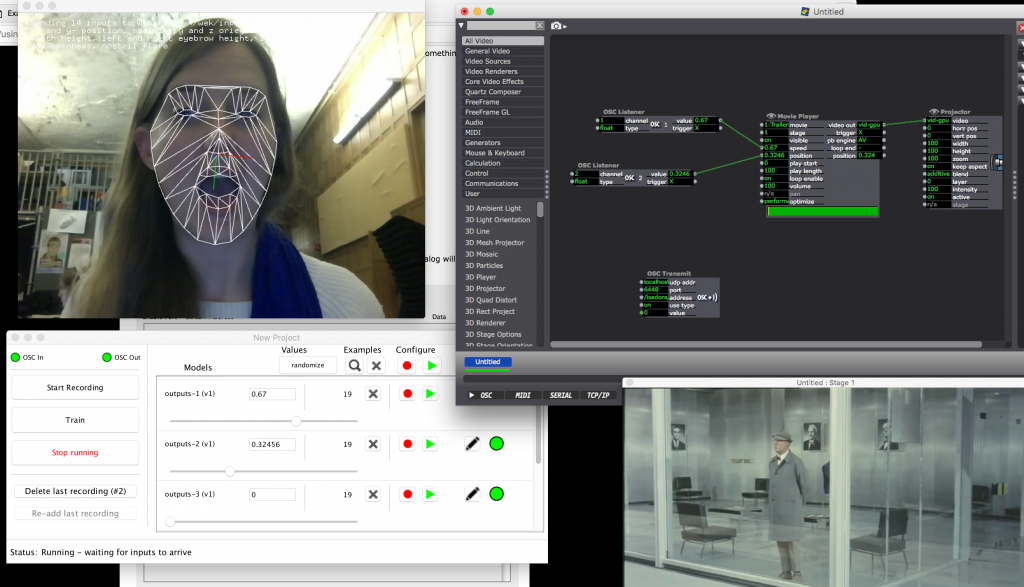
Task: Click the outputs-1 value slider handle
Action: tap(296, 421)
